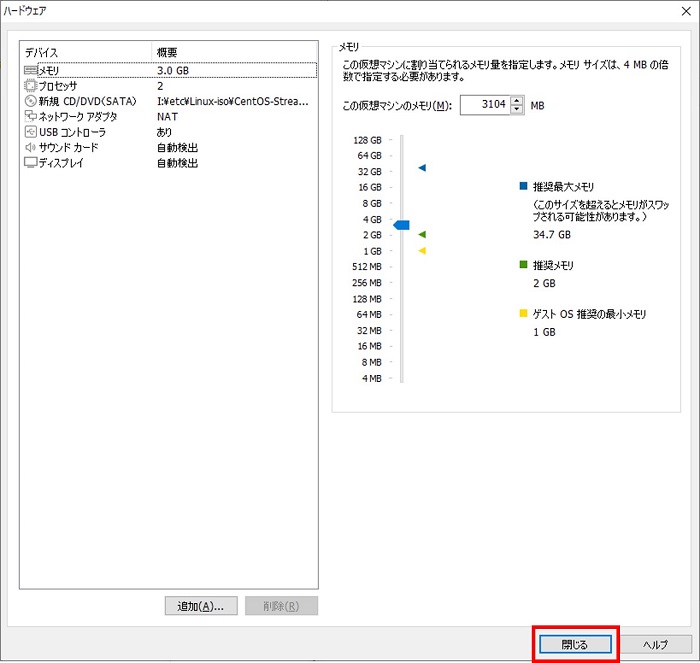Select the NAT summary cell

tap(167, 117)
